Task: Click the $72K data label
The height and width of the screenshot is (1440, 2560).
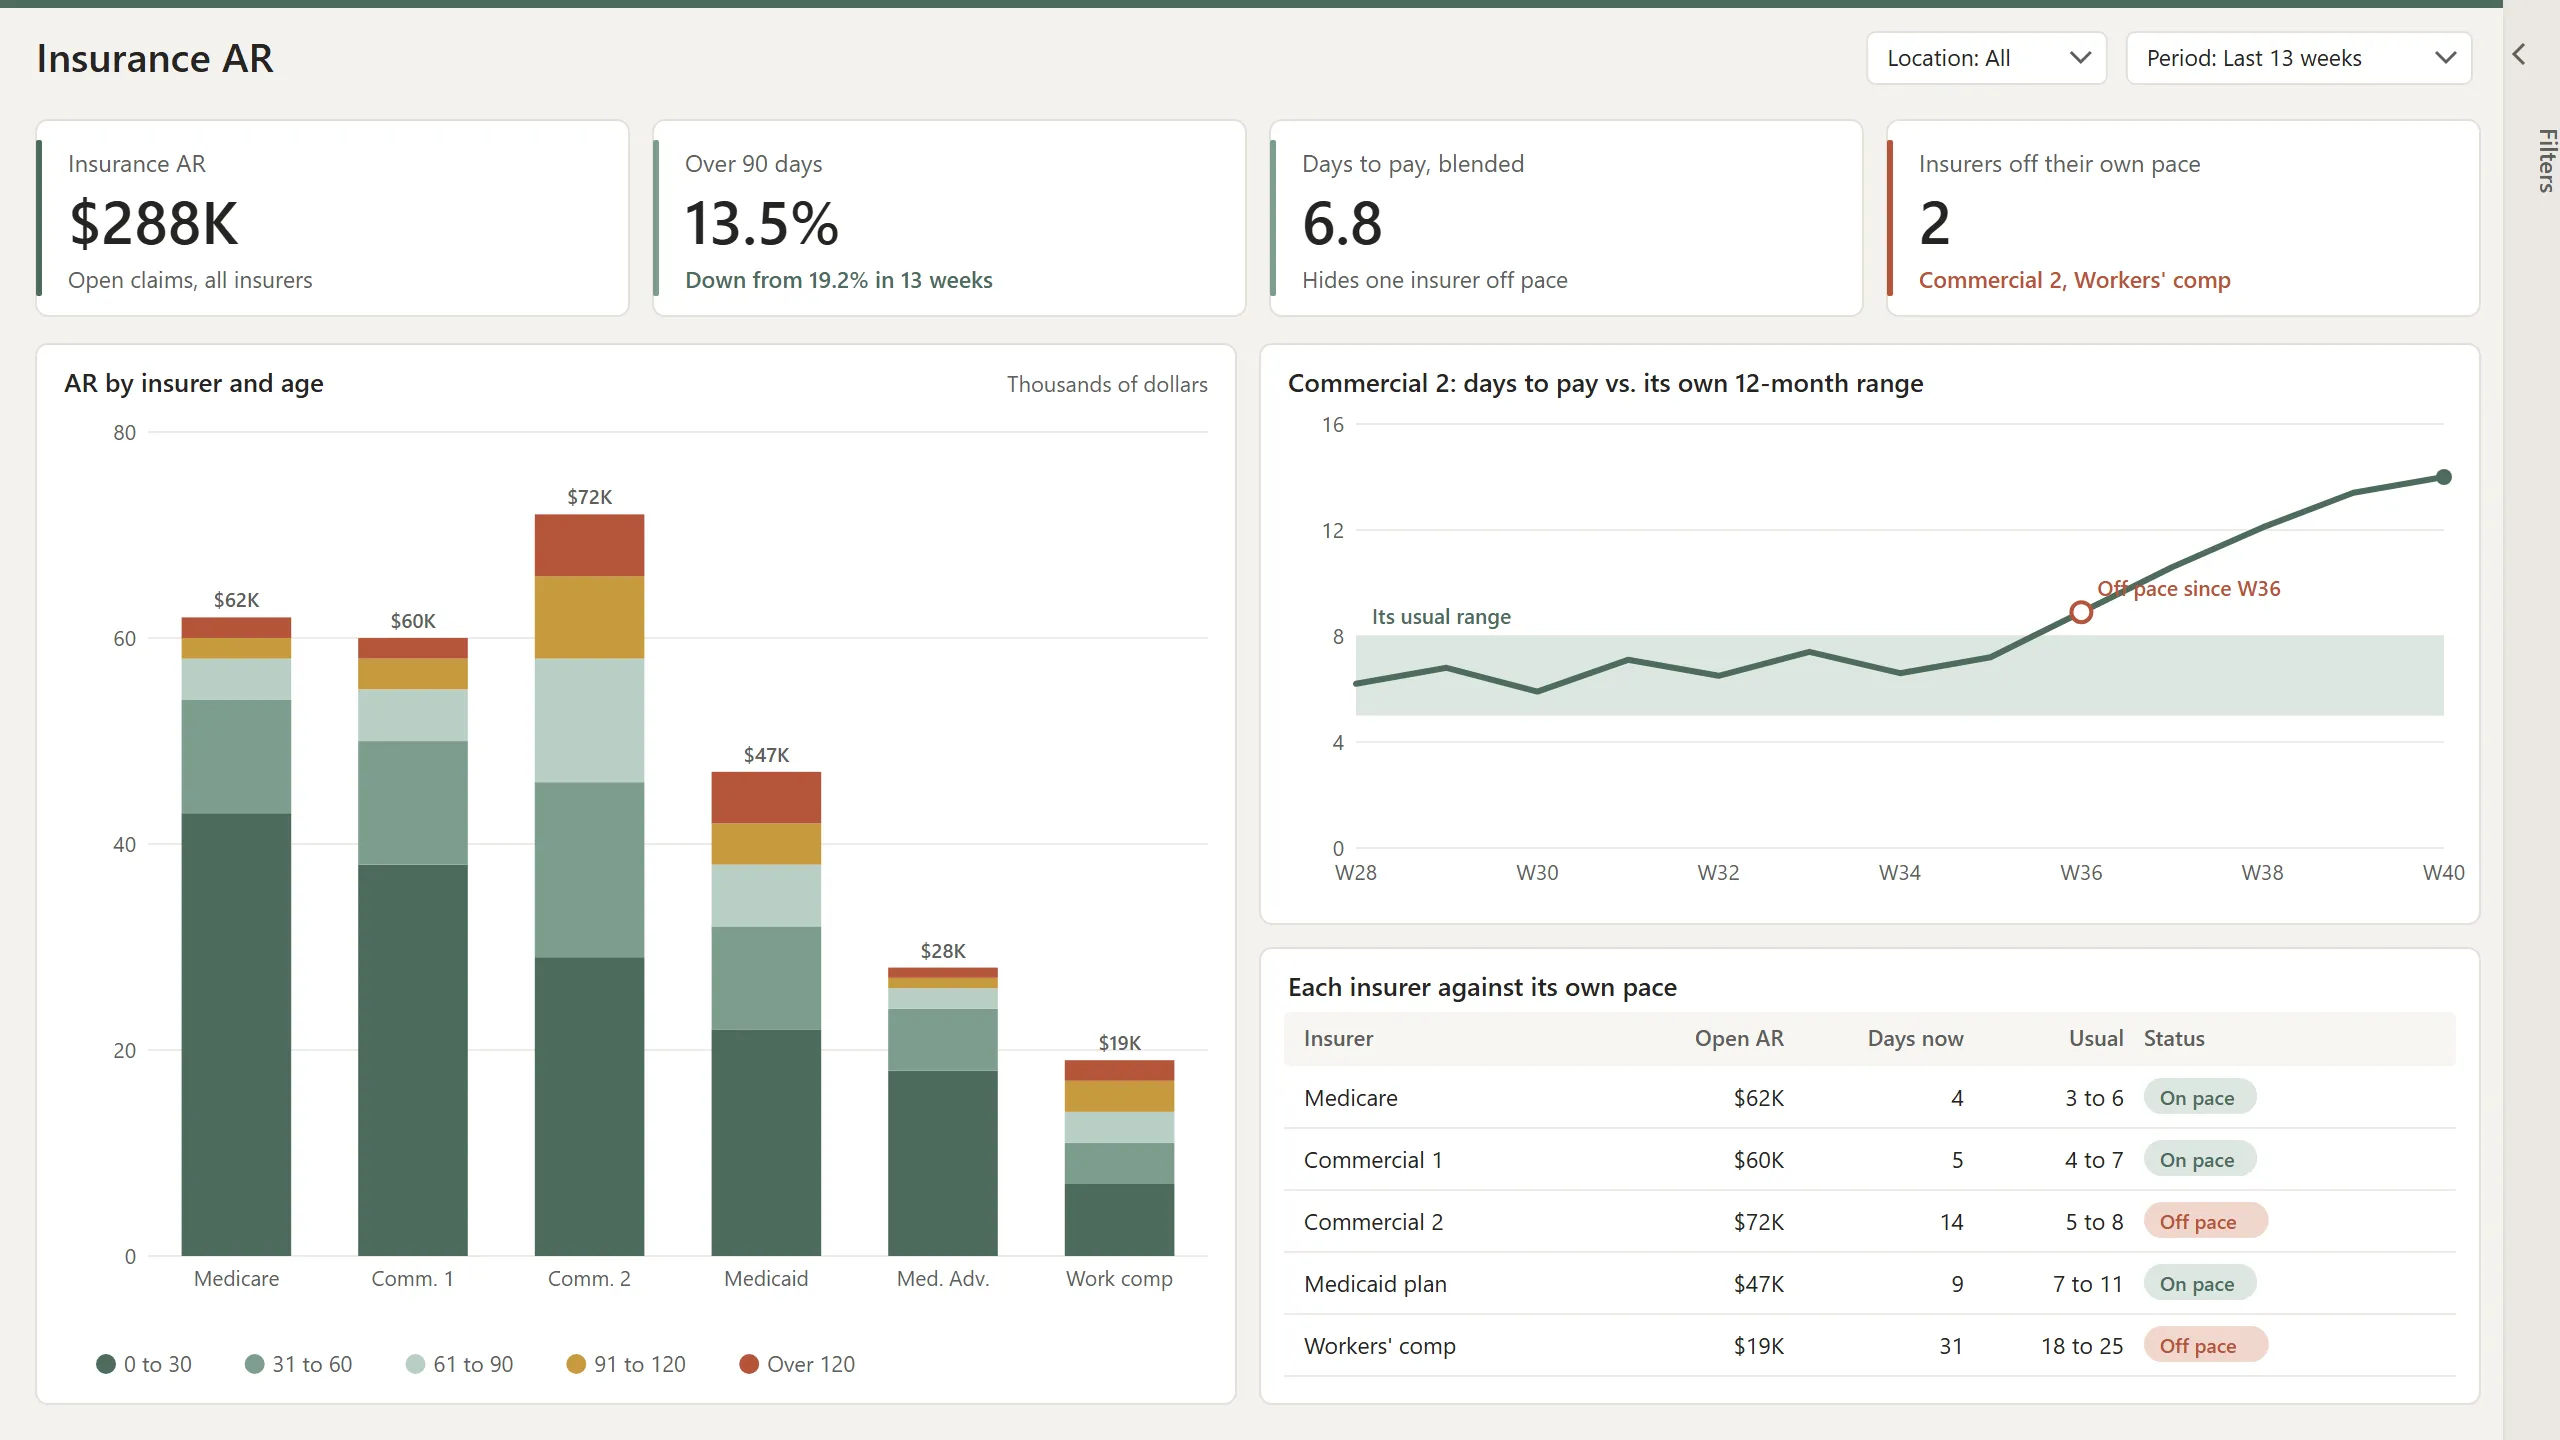Action: click(589, 497)
